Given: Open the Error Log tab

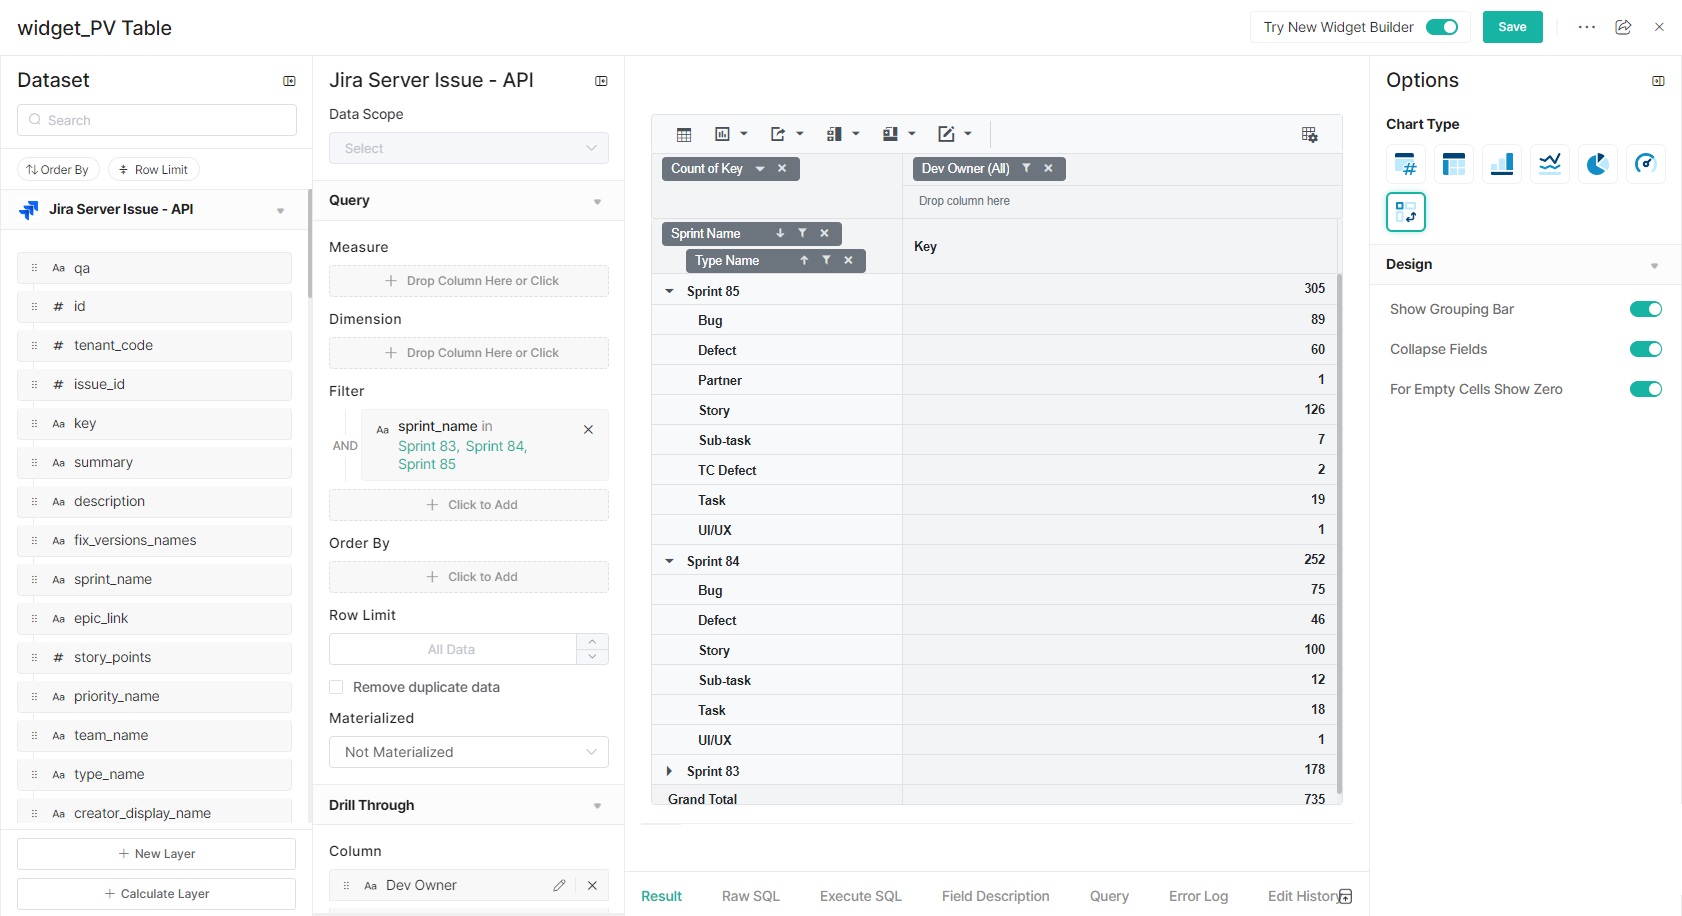Looking at the screenshot, I should click(x=1198, y=896).
